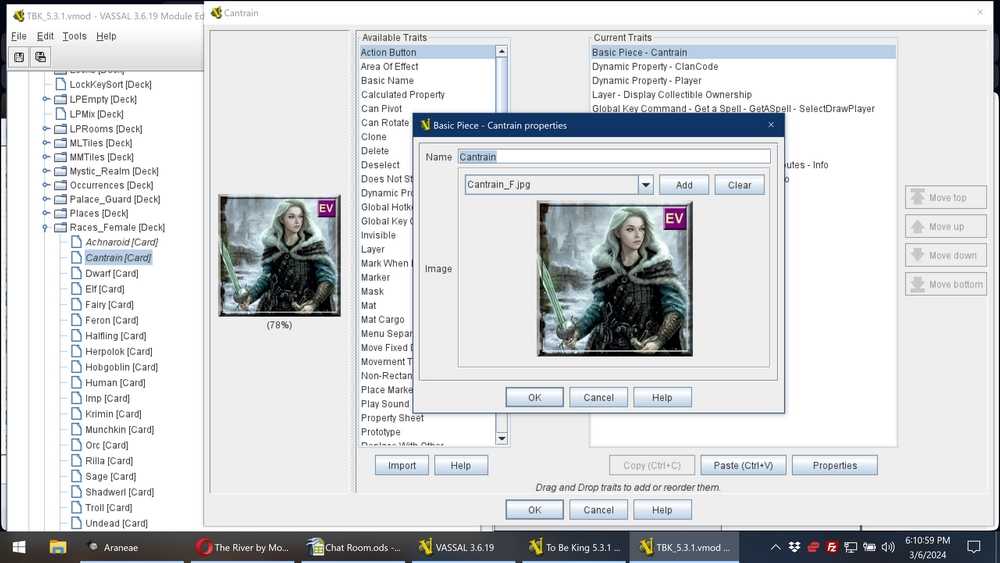Click the Move up arrow button
Viewport: 1000px width, 563px height.
(x=946, y=226)
